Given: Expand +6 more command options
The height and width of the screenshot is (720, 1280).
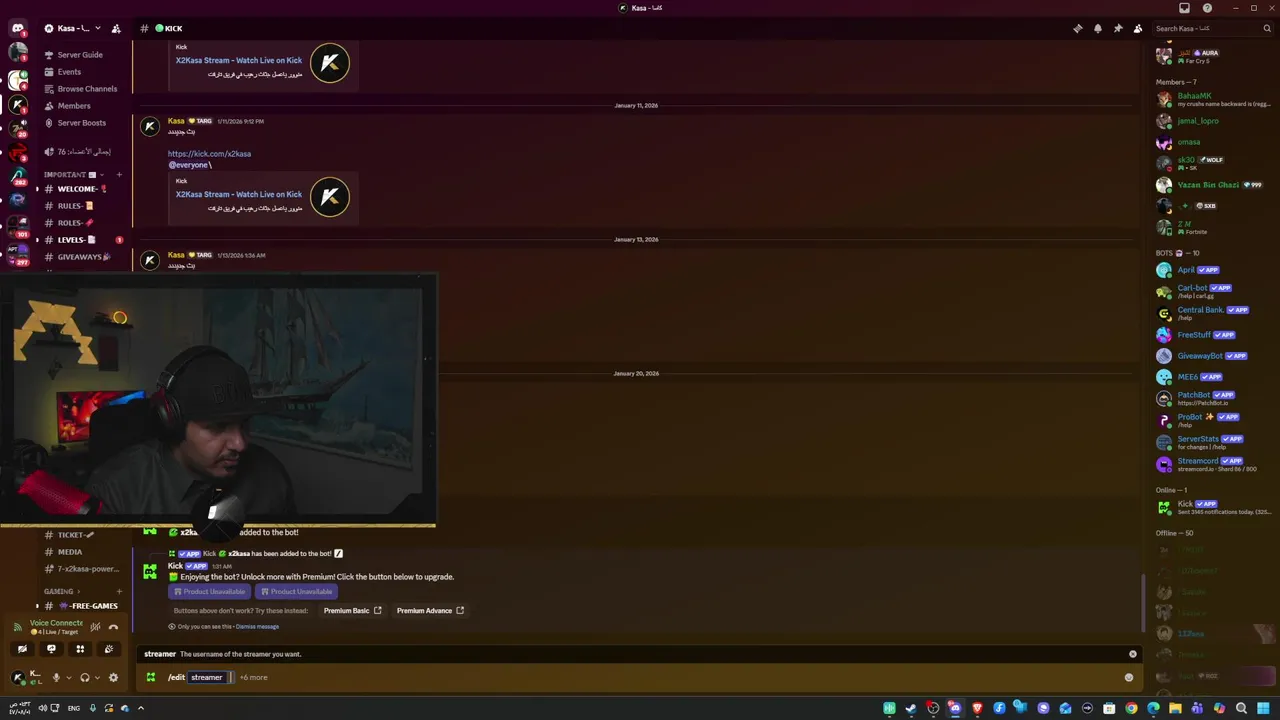Looking at the screenshot, I should tap(253, 677).
